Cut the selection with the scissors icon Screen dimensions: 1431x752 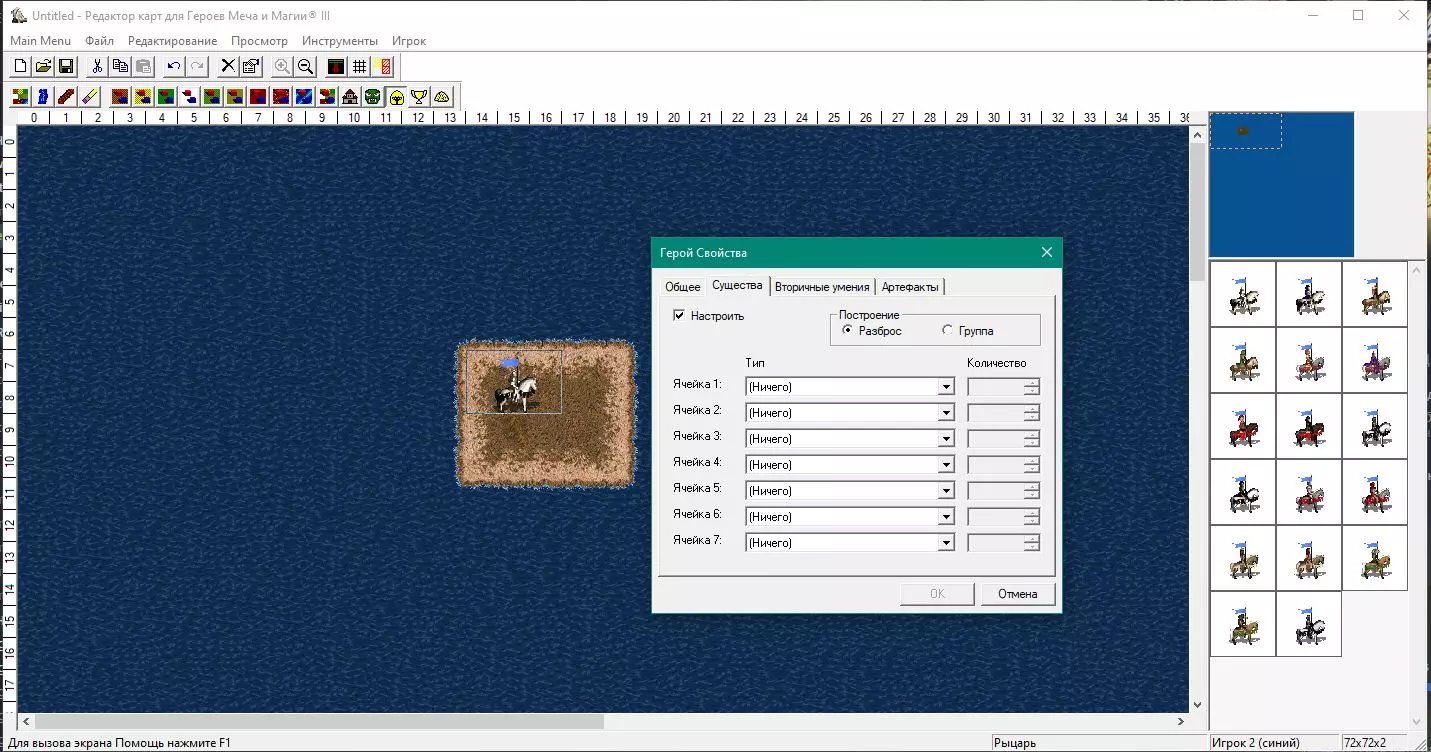click(97, 67)
